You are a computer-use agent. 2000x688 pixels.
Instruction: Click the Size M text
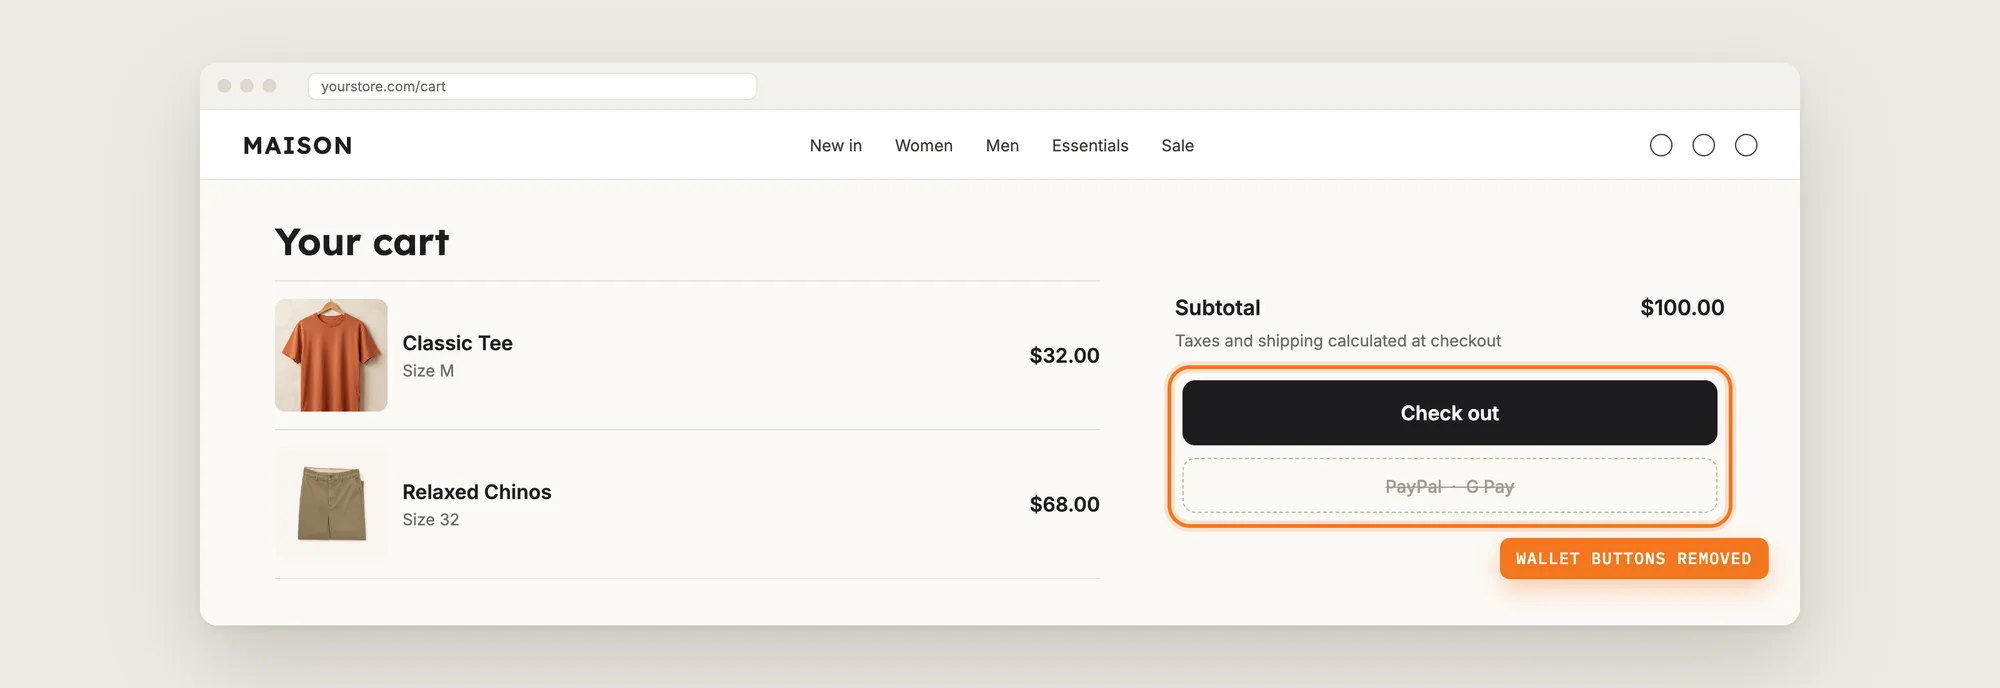click(x=428, y=371)
